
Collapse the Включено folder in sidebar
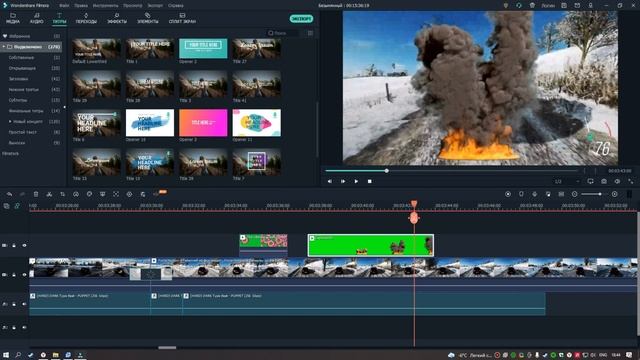(4, 47)
